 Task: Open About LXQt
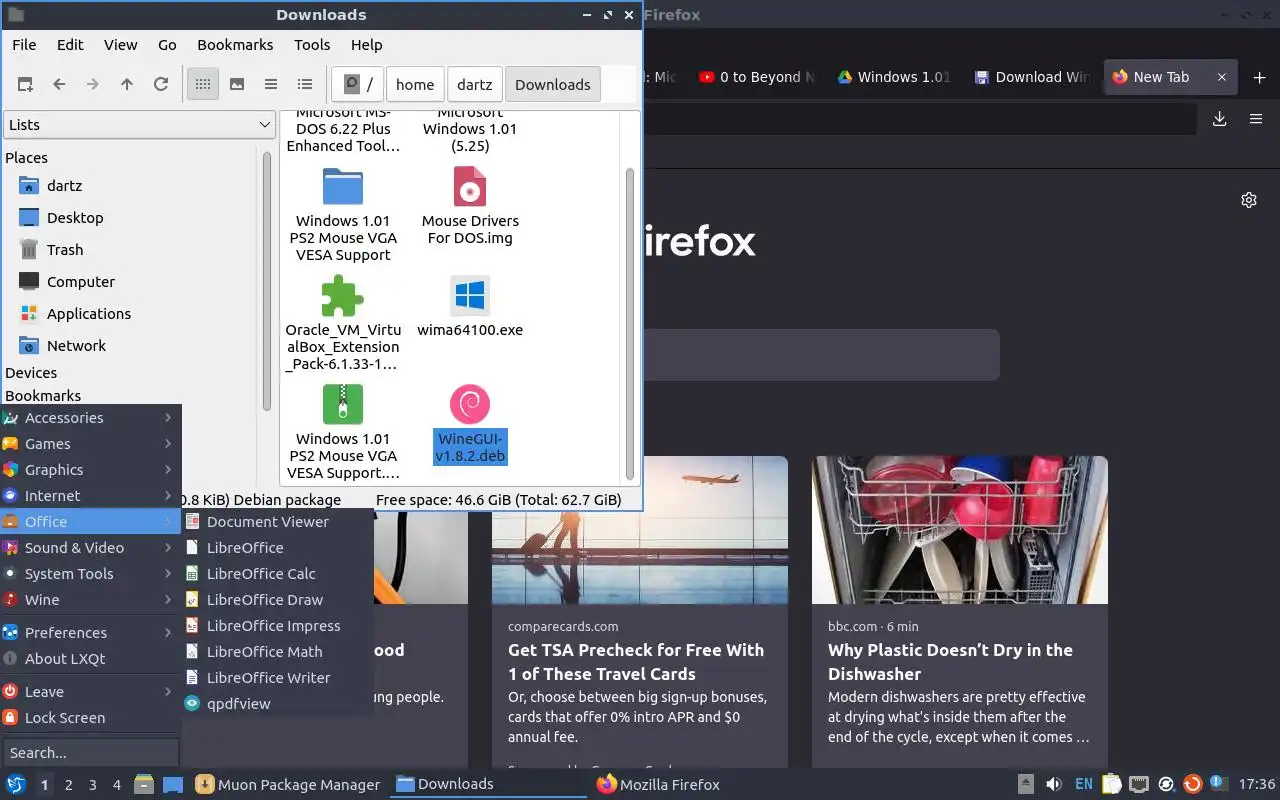(90, 659)
